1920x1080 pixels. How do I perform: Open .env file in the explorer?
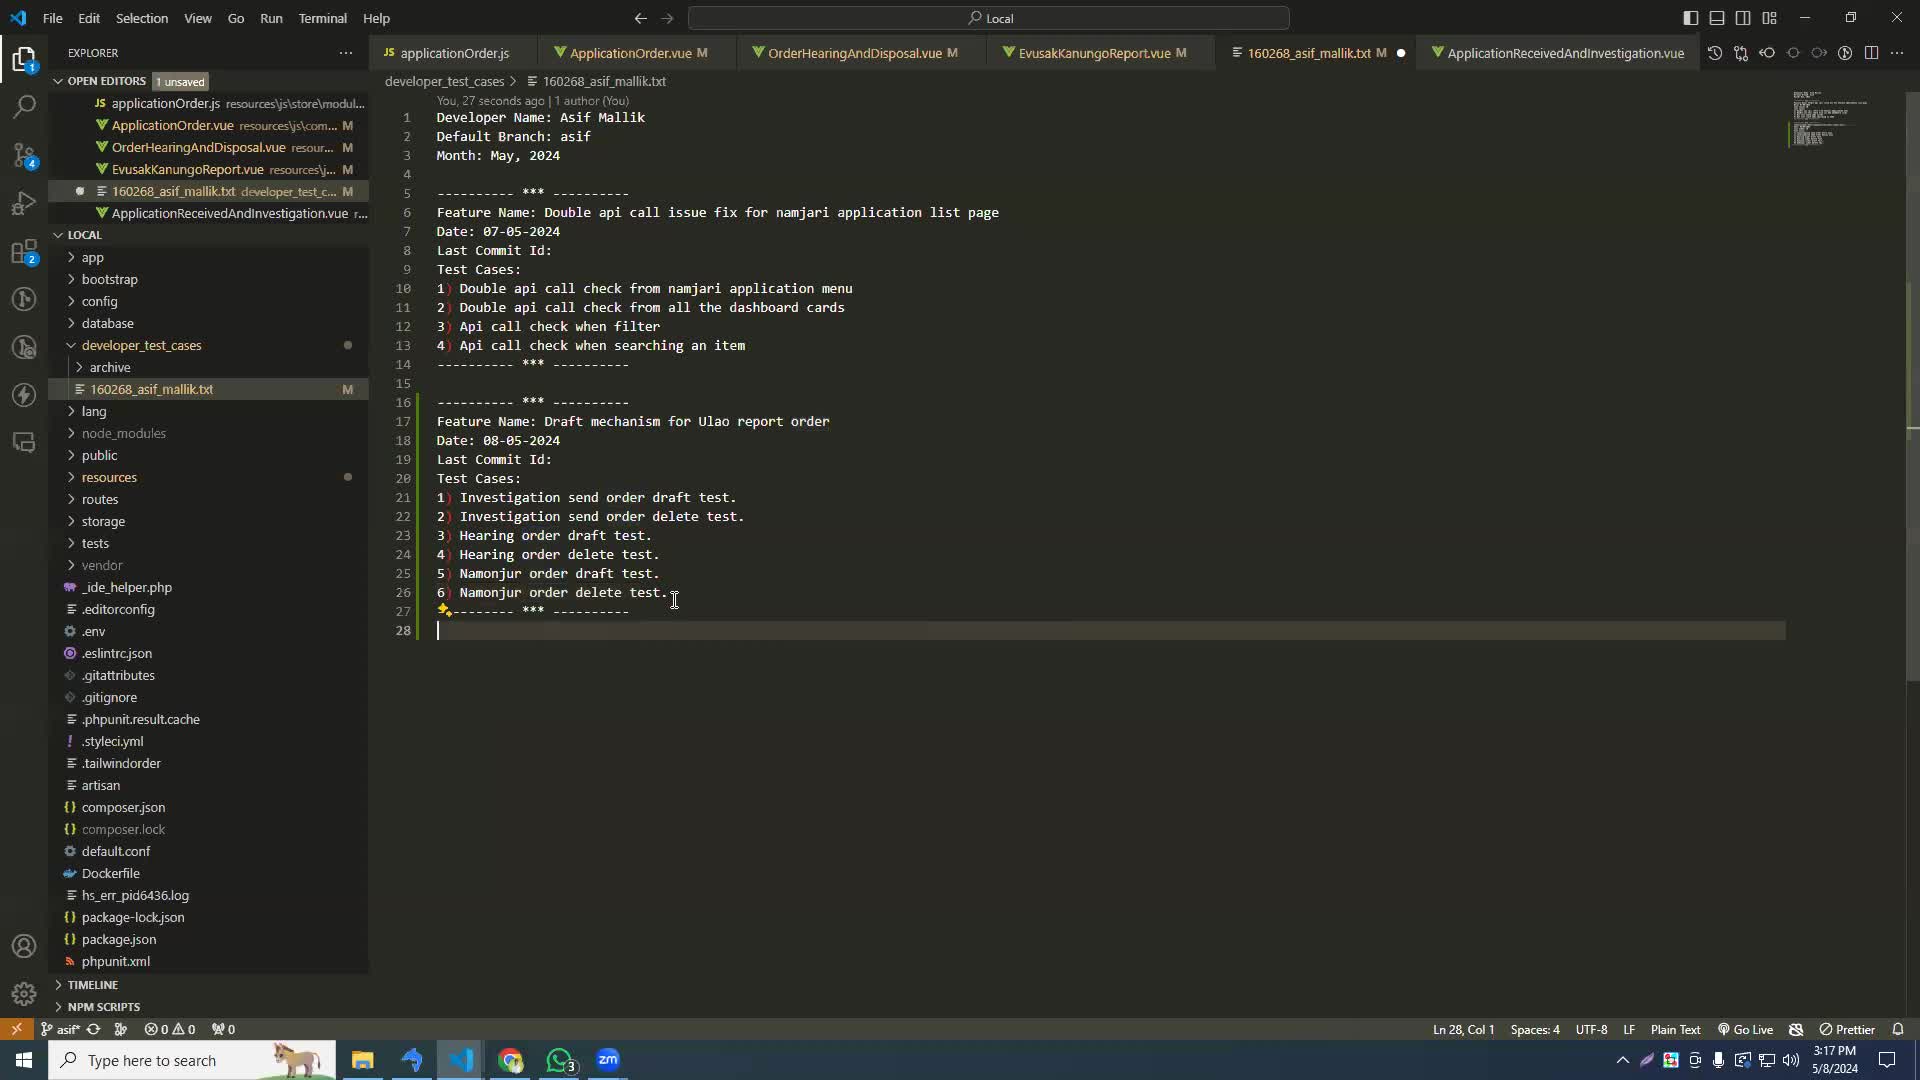click(94, 631)
